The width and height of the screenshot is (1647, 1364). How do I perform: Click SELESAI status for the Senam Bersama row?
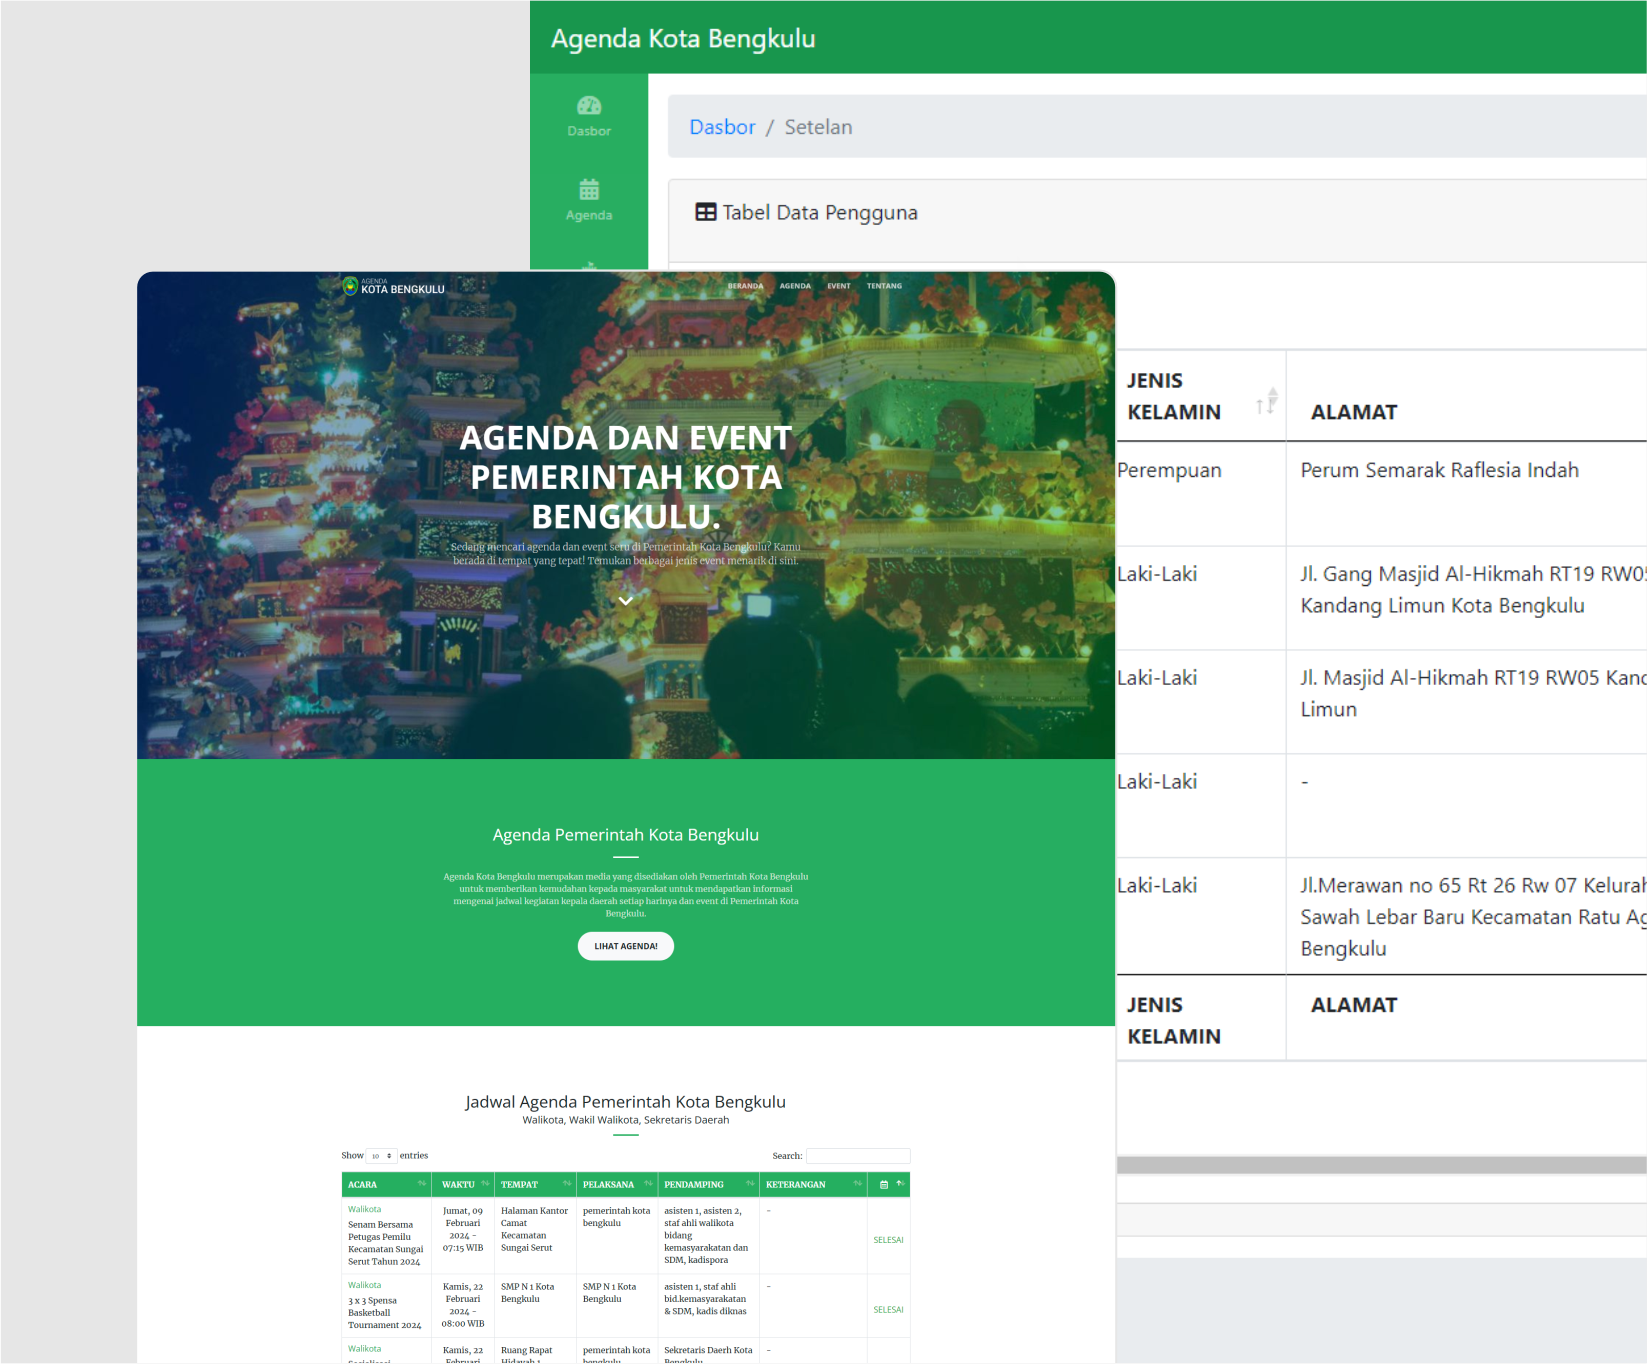pyautogui.click(x=888, y=1240)
